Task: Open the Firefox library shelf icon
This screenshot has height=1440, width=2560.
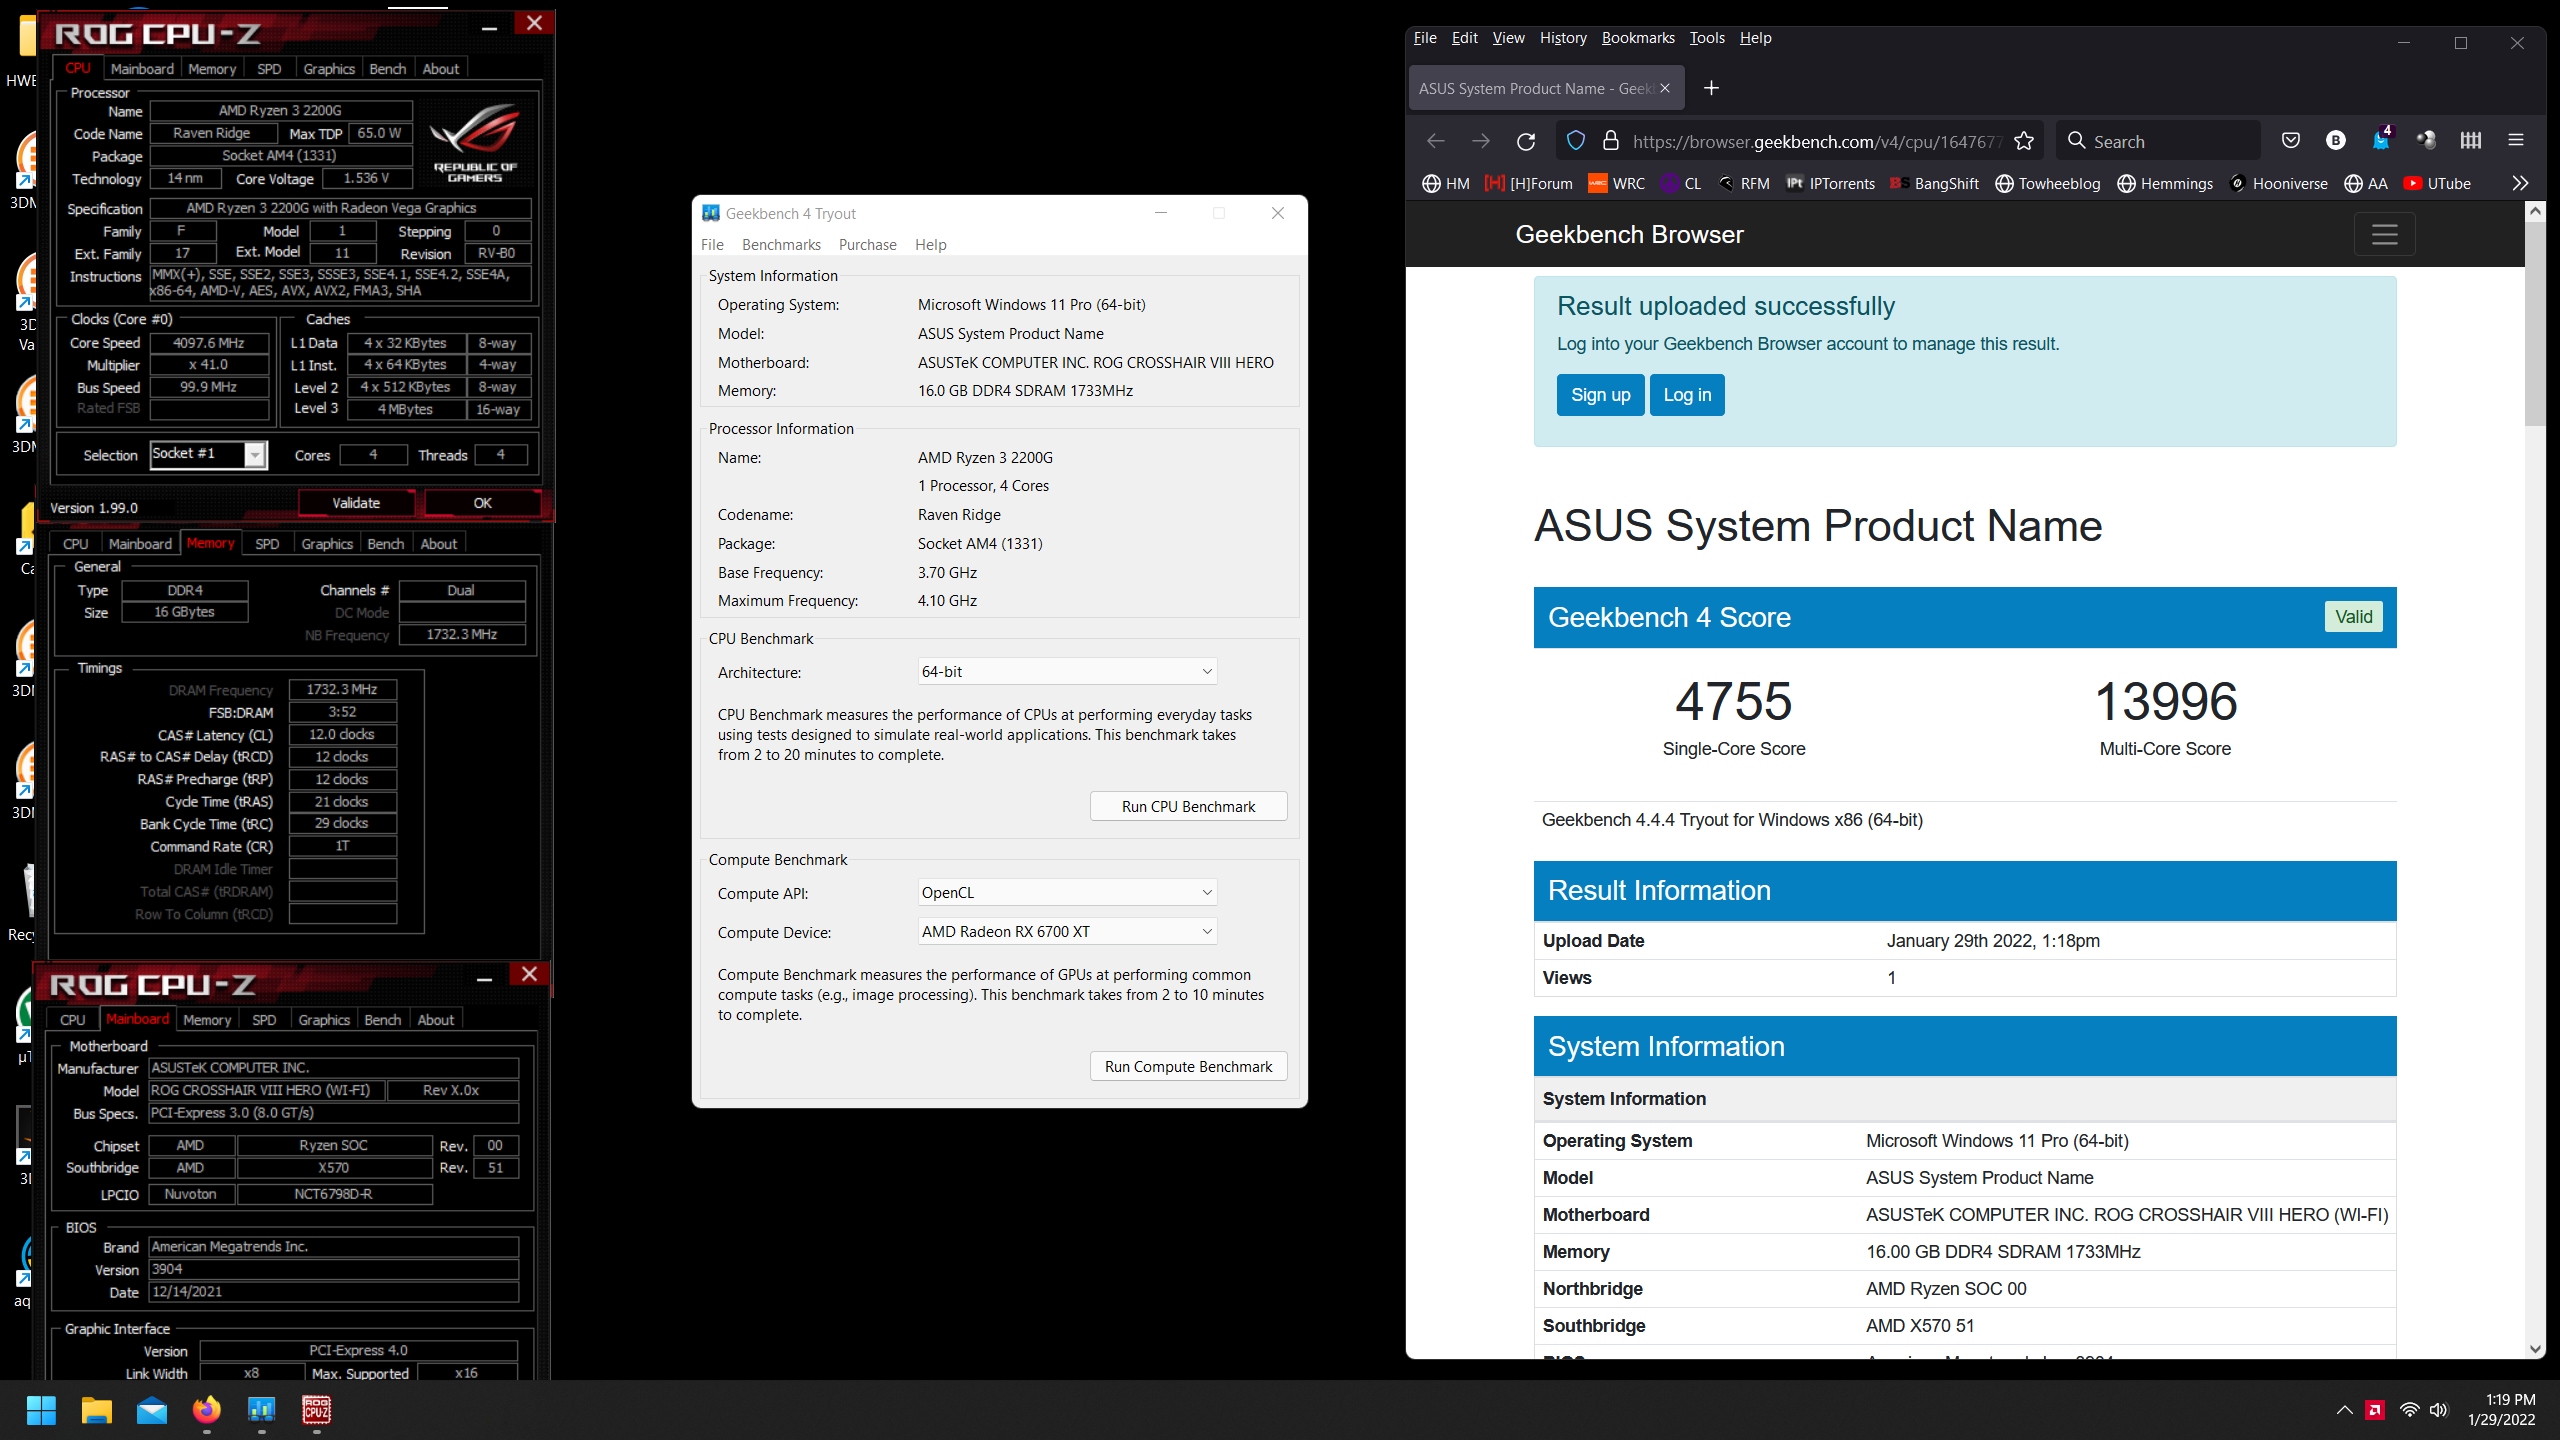Action: 2471,141
